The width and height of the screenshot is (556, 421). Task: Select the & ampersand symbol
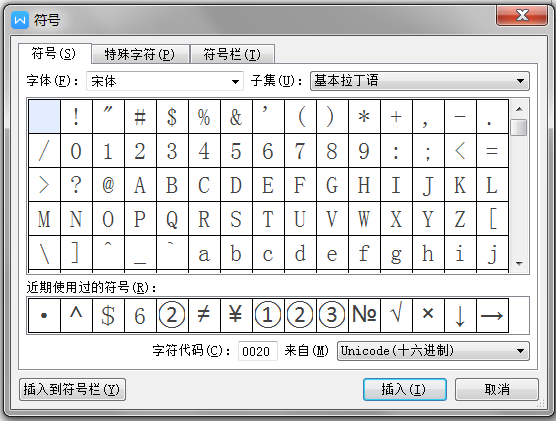237,117
